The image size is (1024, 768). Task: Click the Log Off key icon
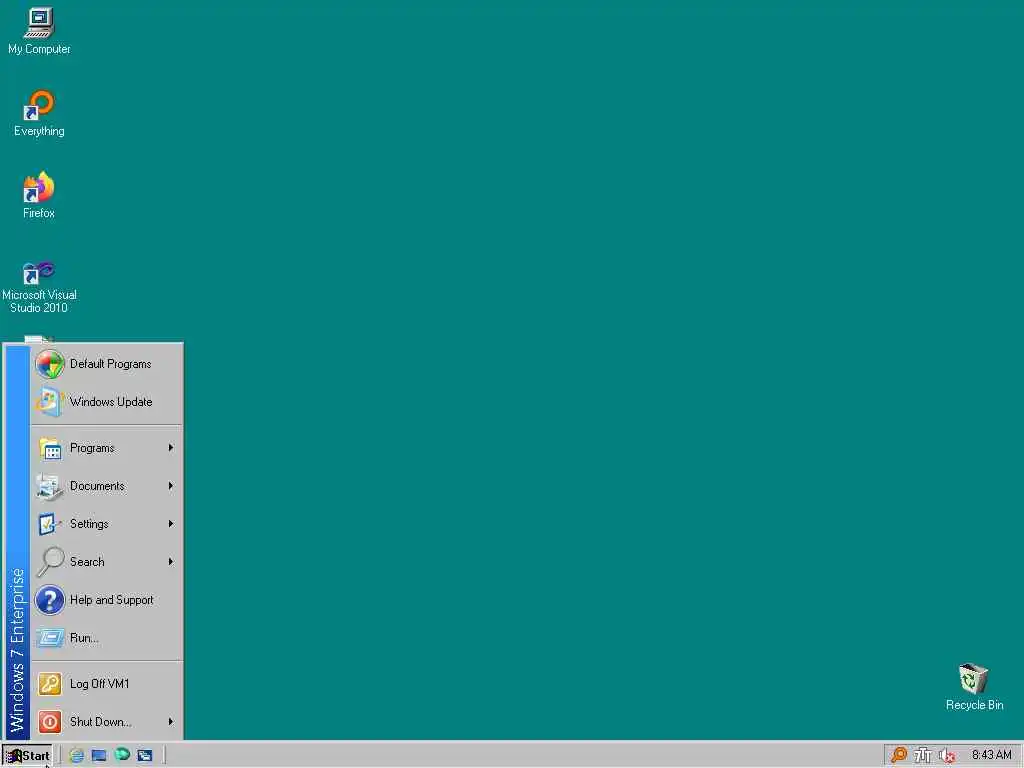pos(50,684)
